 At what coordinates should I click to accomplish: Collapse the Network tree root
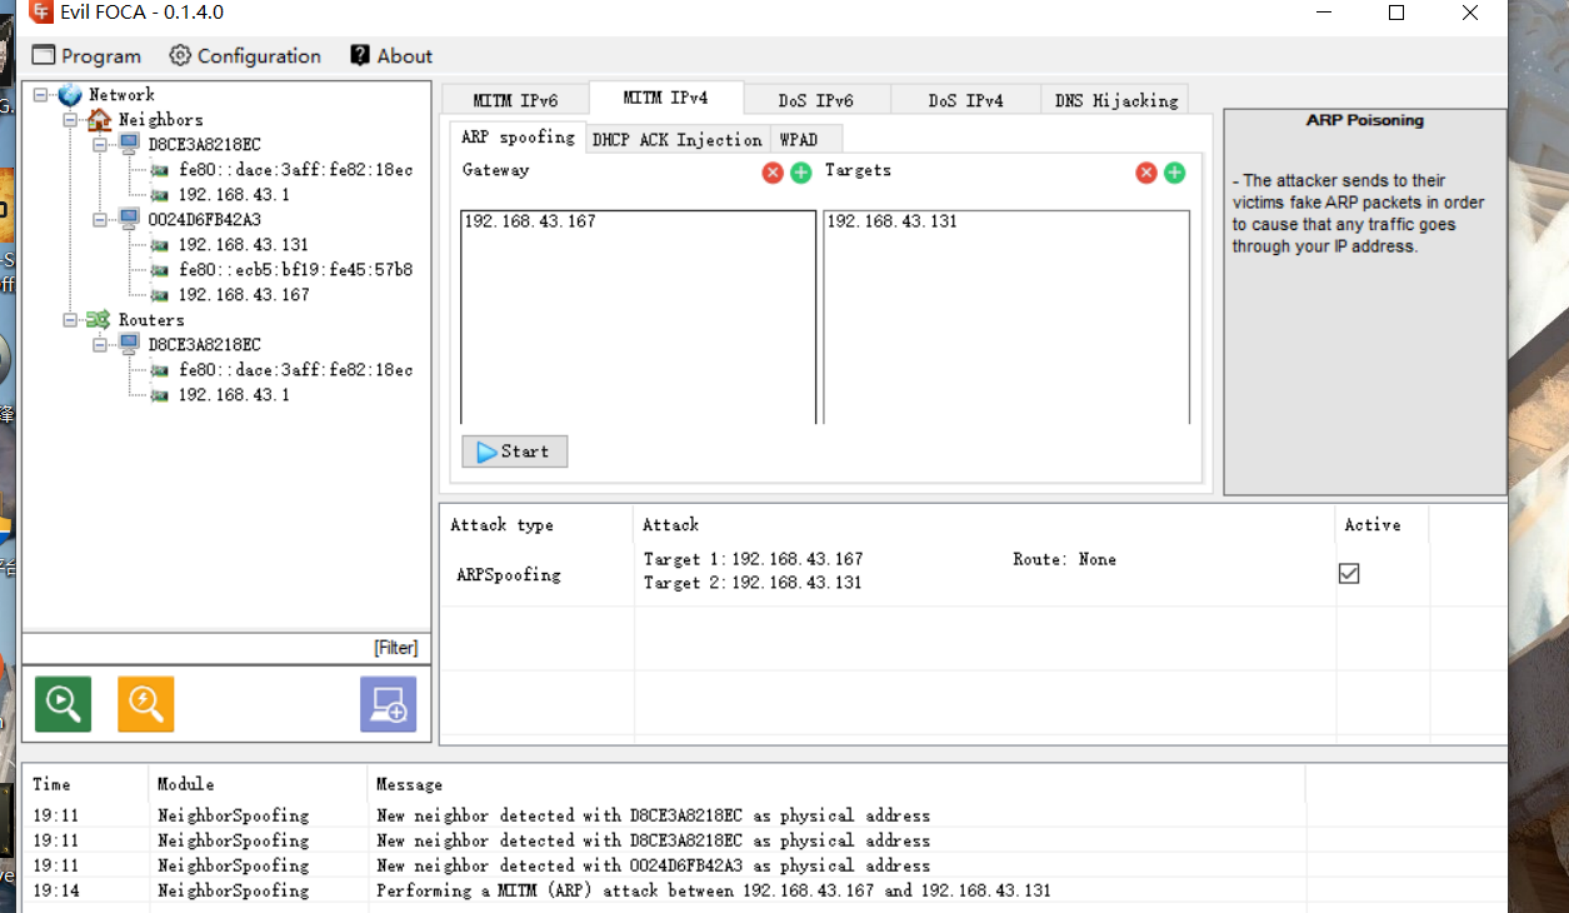(41, 95)
